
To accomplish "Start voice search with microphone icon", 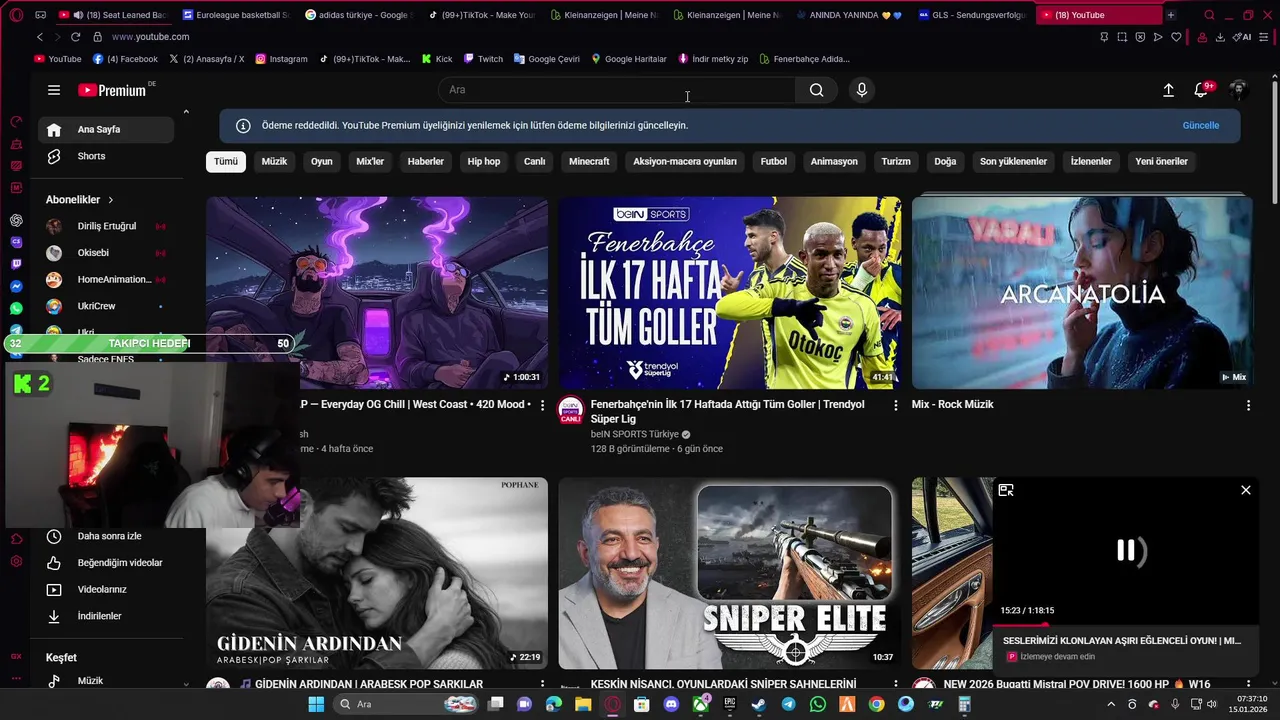I will click(862, 90).
